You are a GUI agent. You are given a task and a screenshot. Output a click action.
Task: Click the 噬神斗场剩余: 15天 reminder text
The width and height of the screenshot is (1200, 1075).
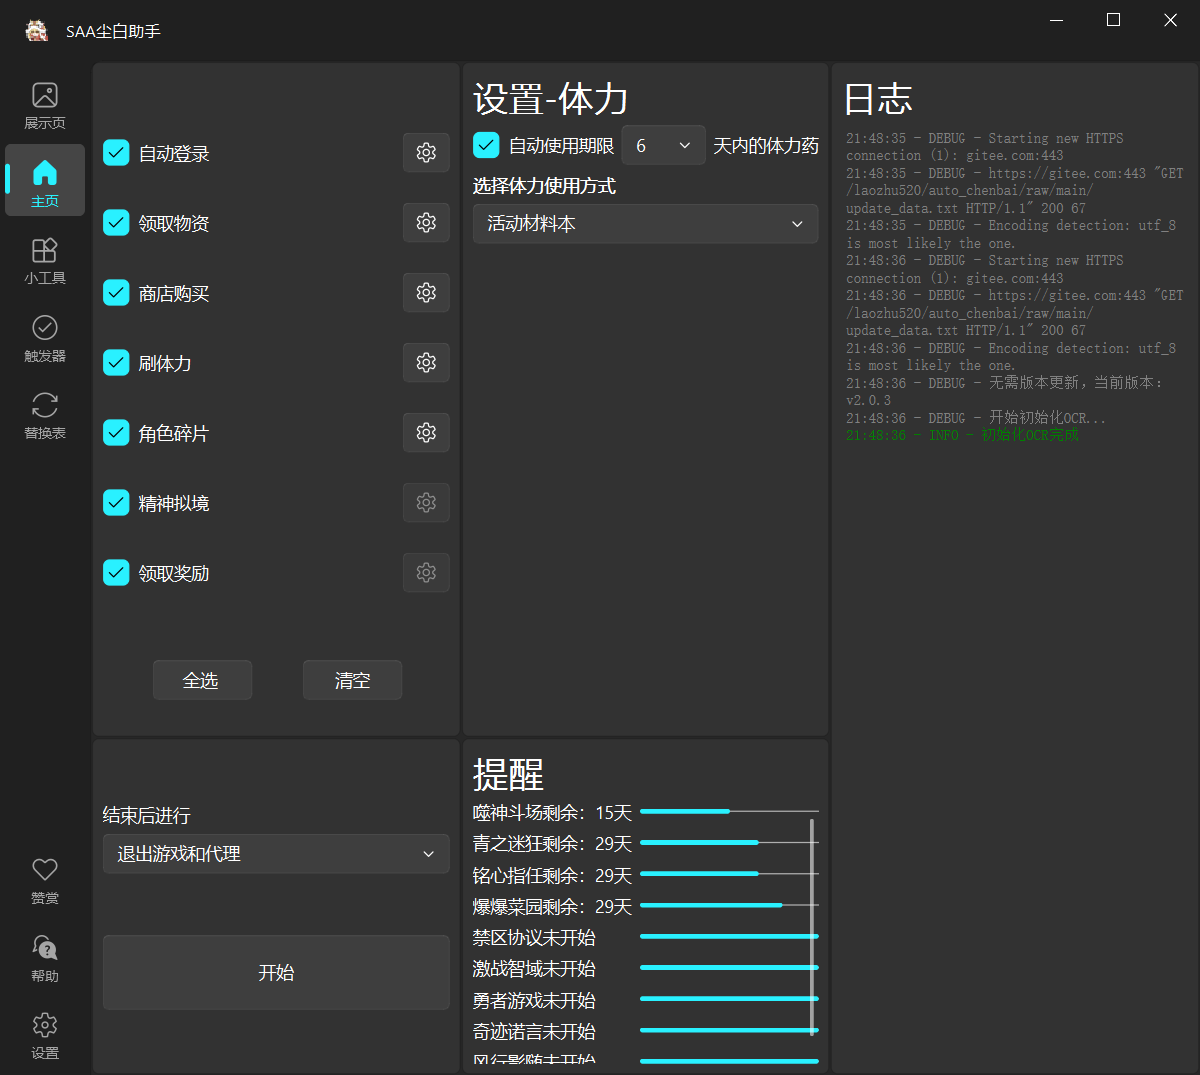[552, 813]
